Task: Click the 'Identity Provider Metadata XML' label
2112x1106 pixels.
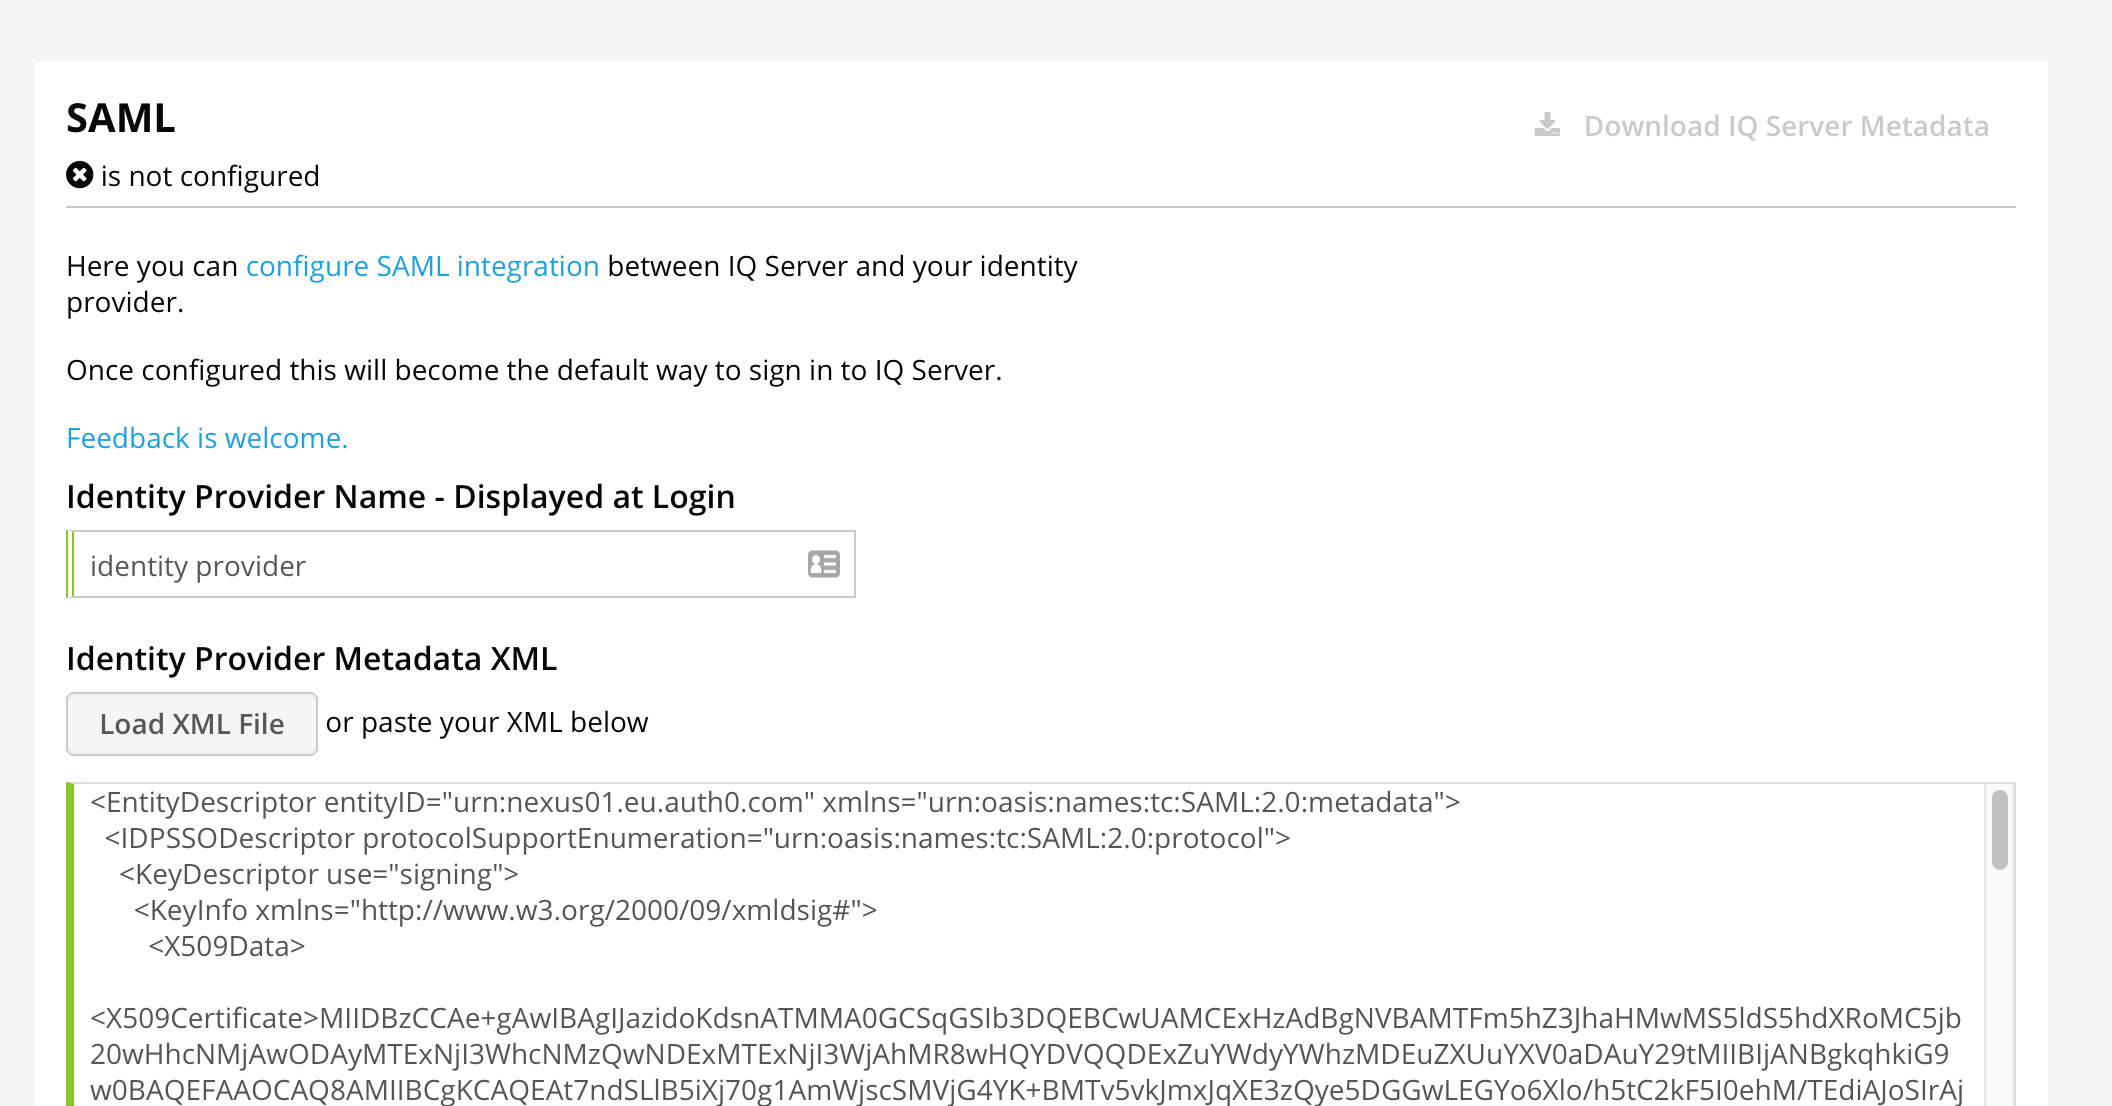Action: click(x=311, y=659)
